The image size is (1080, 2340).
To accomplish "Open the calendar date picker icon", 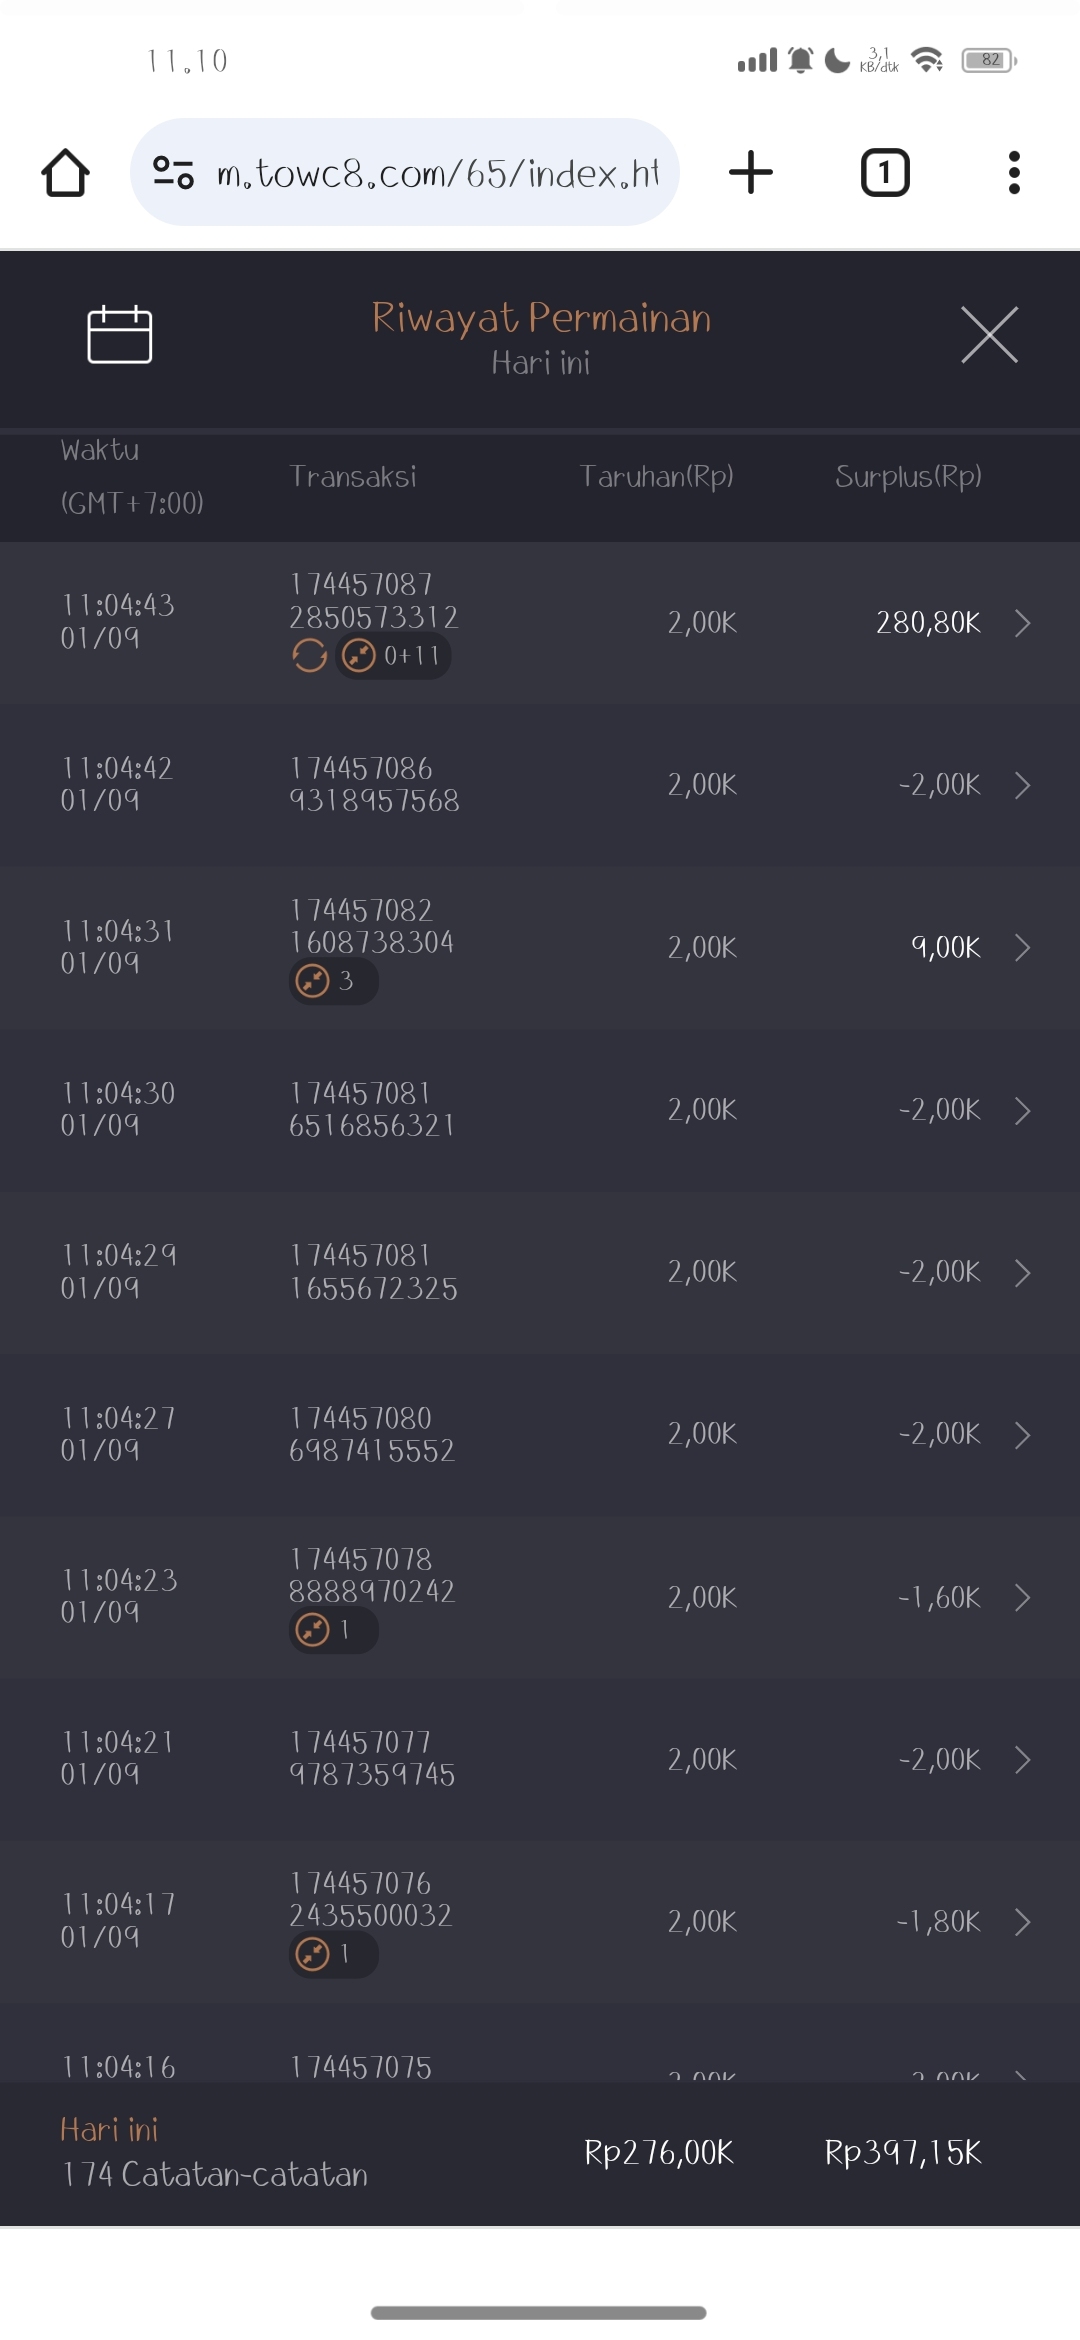I will click(120, 335).
